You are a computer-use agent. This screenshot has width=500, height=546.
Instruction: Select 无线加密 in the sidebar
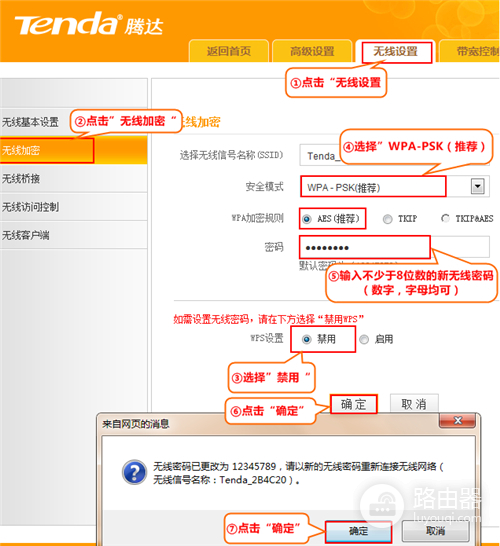point(73,150)
